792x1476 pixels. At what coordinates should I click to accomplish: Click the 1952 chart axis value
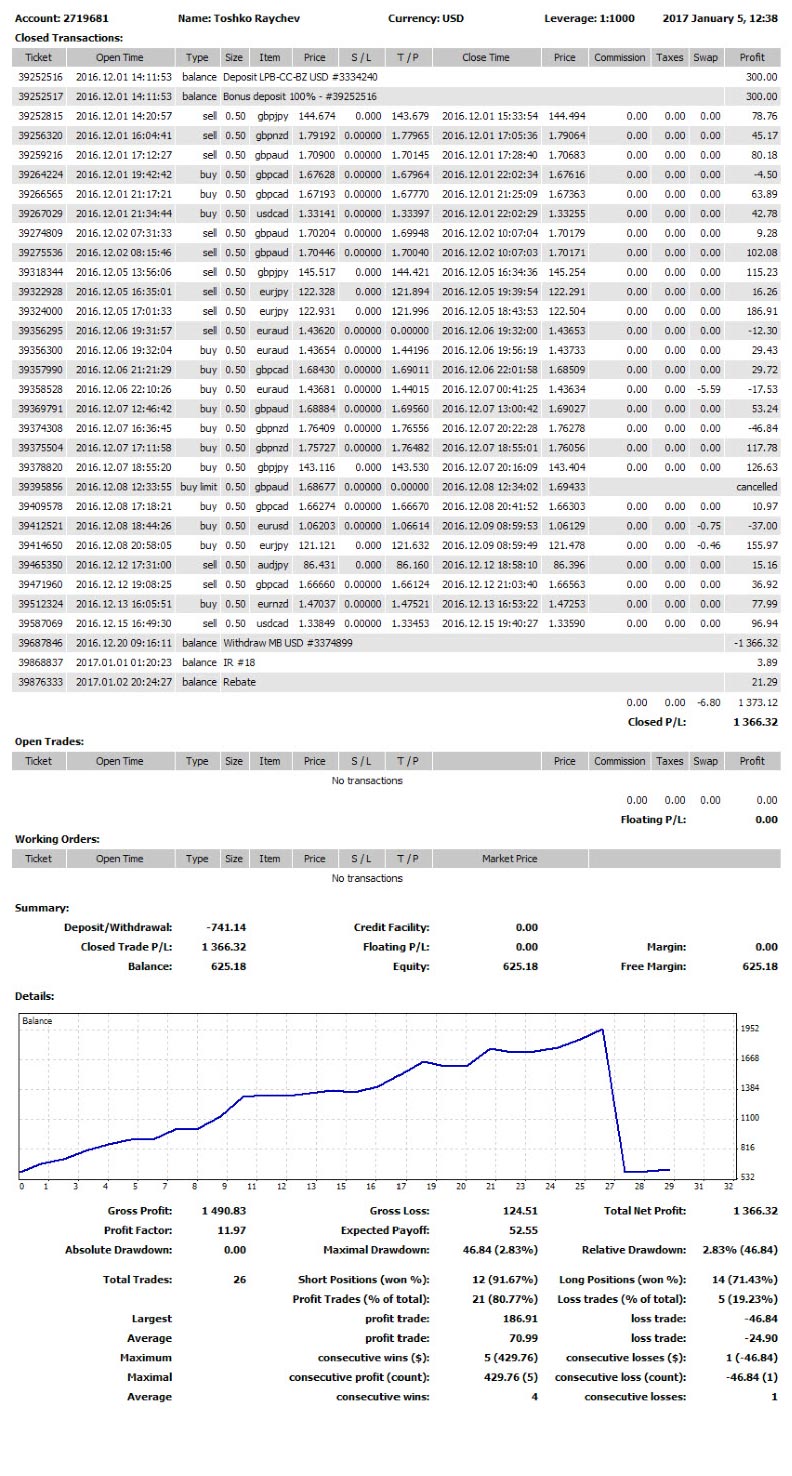tap(751, 1028)
